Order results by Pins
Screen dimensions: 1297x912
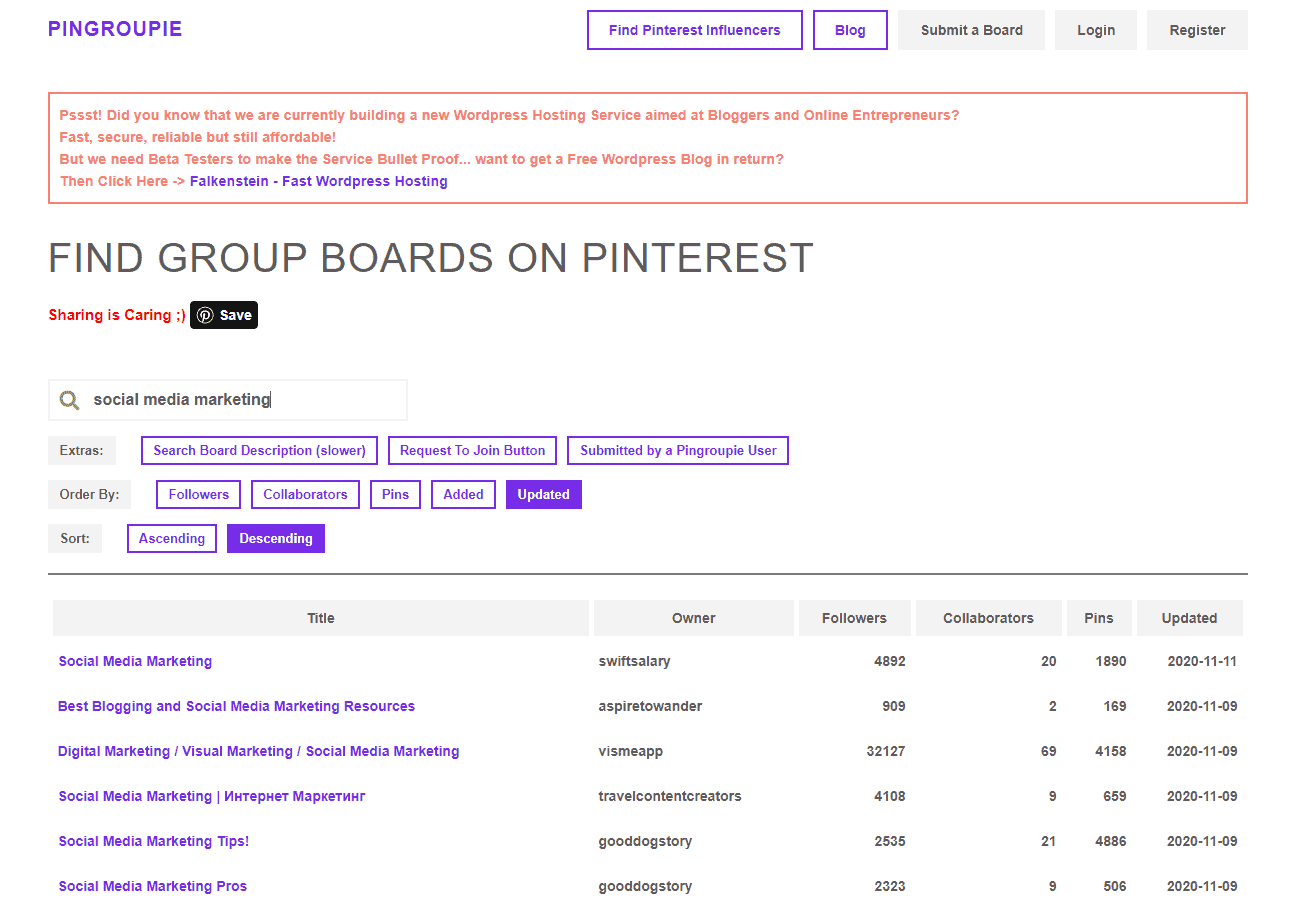(x=395, y=495)
